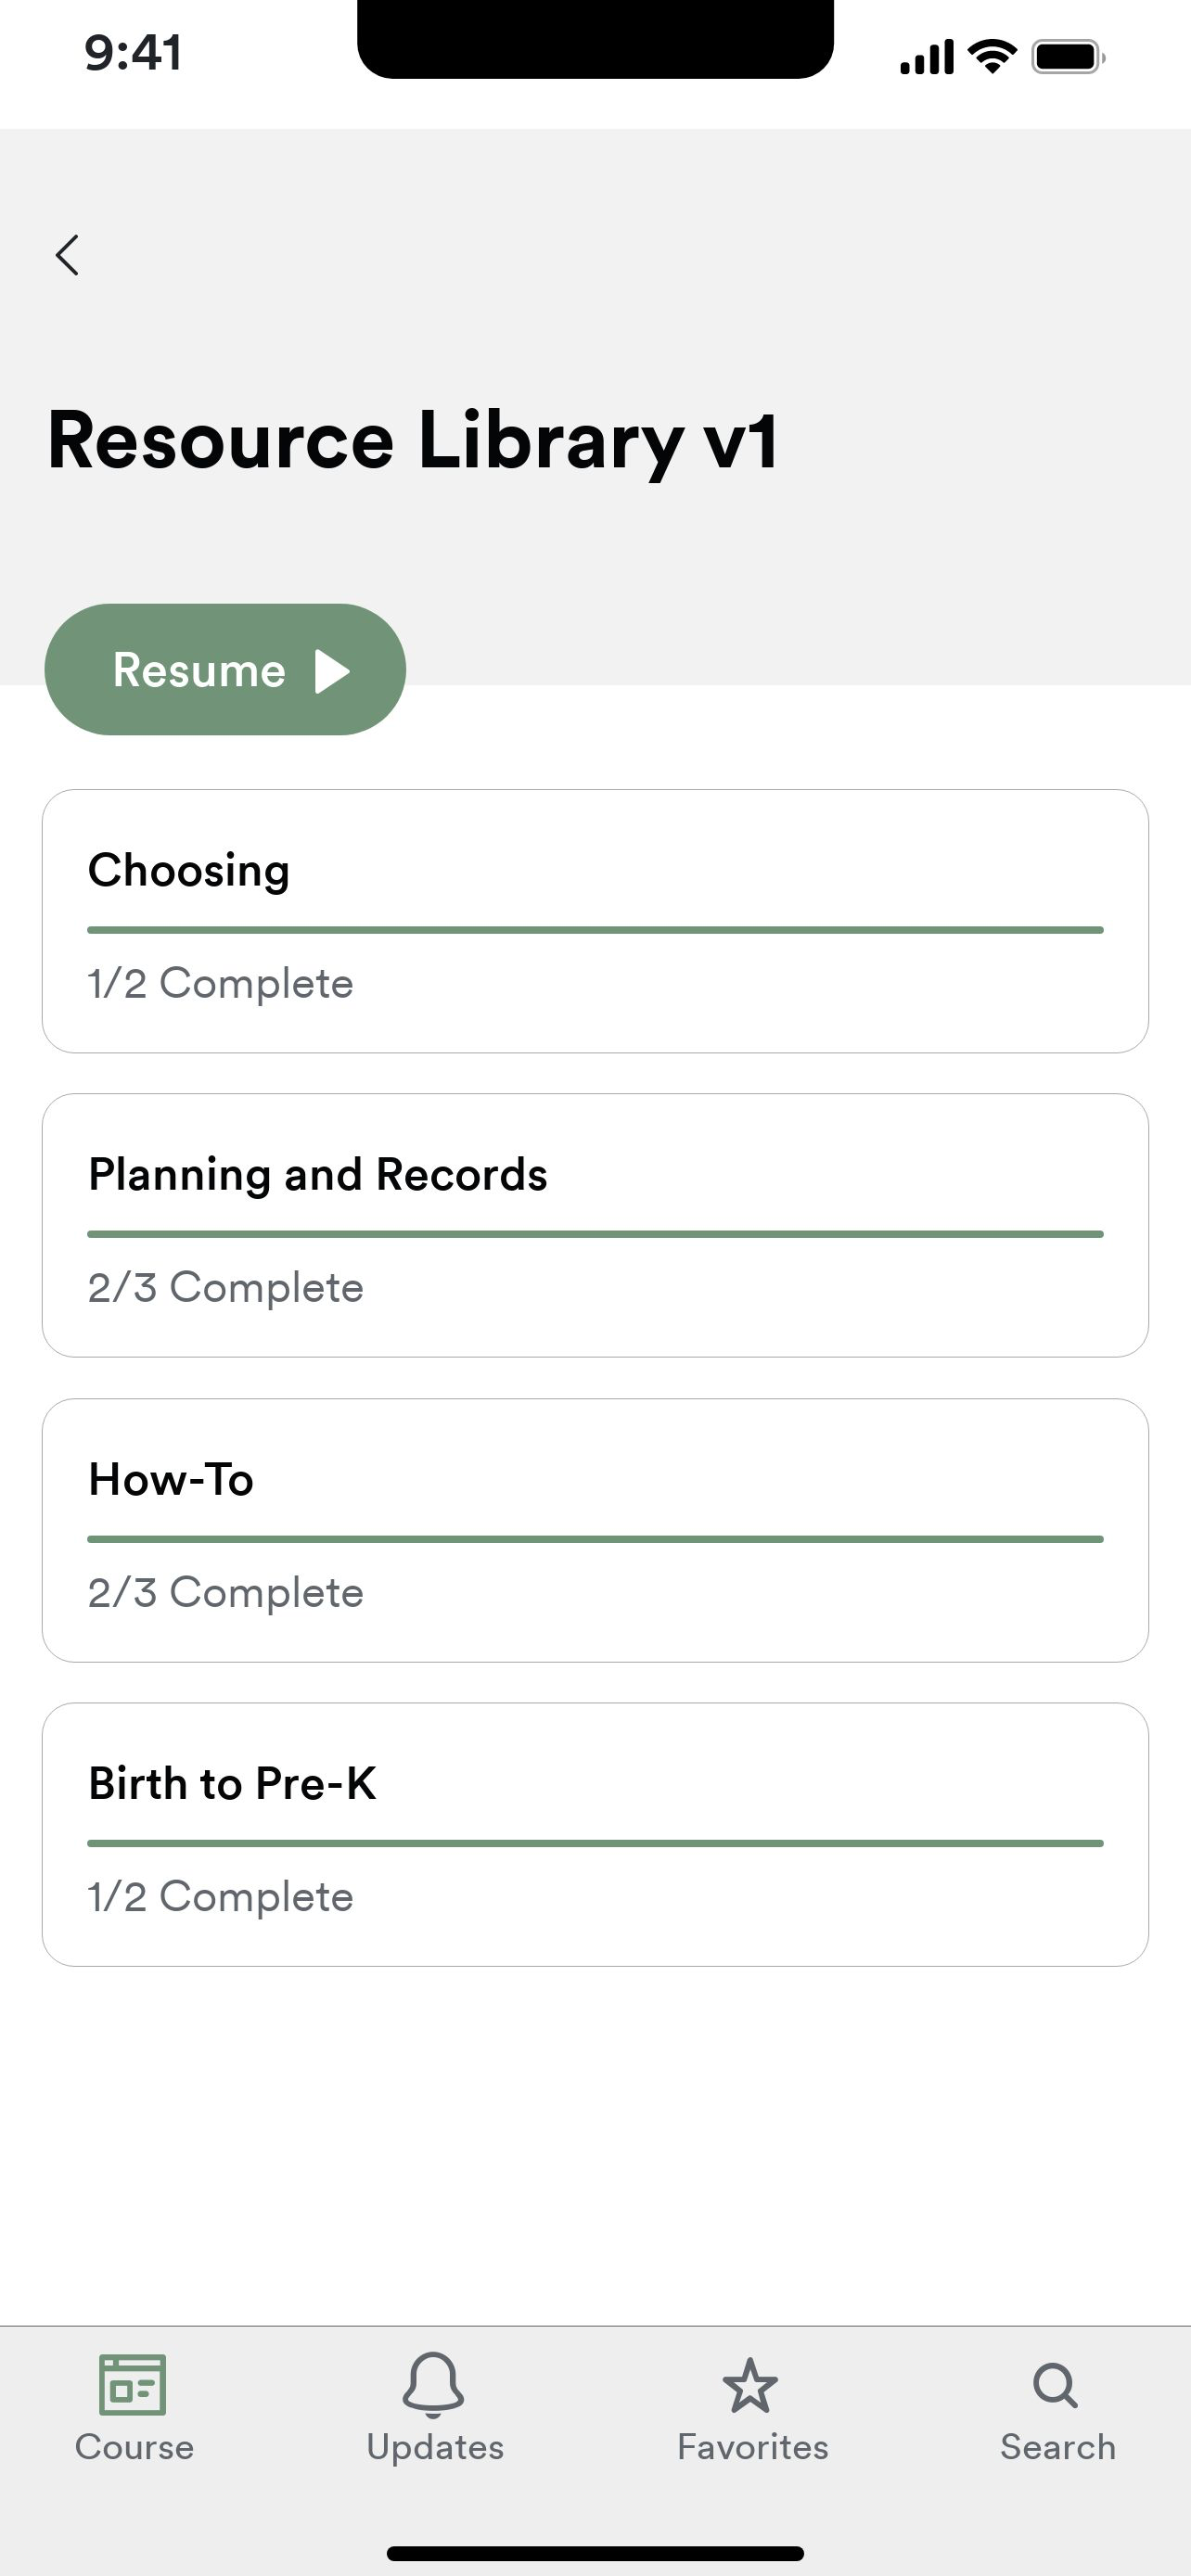
Task: Open the Planning and Records section
Action: click(x=595, y=1225)
